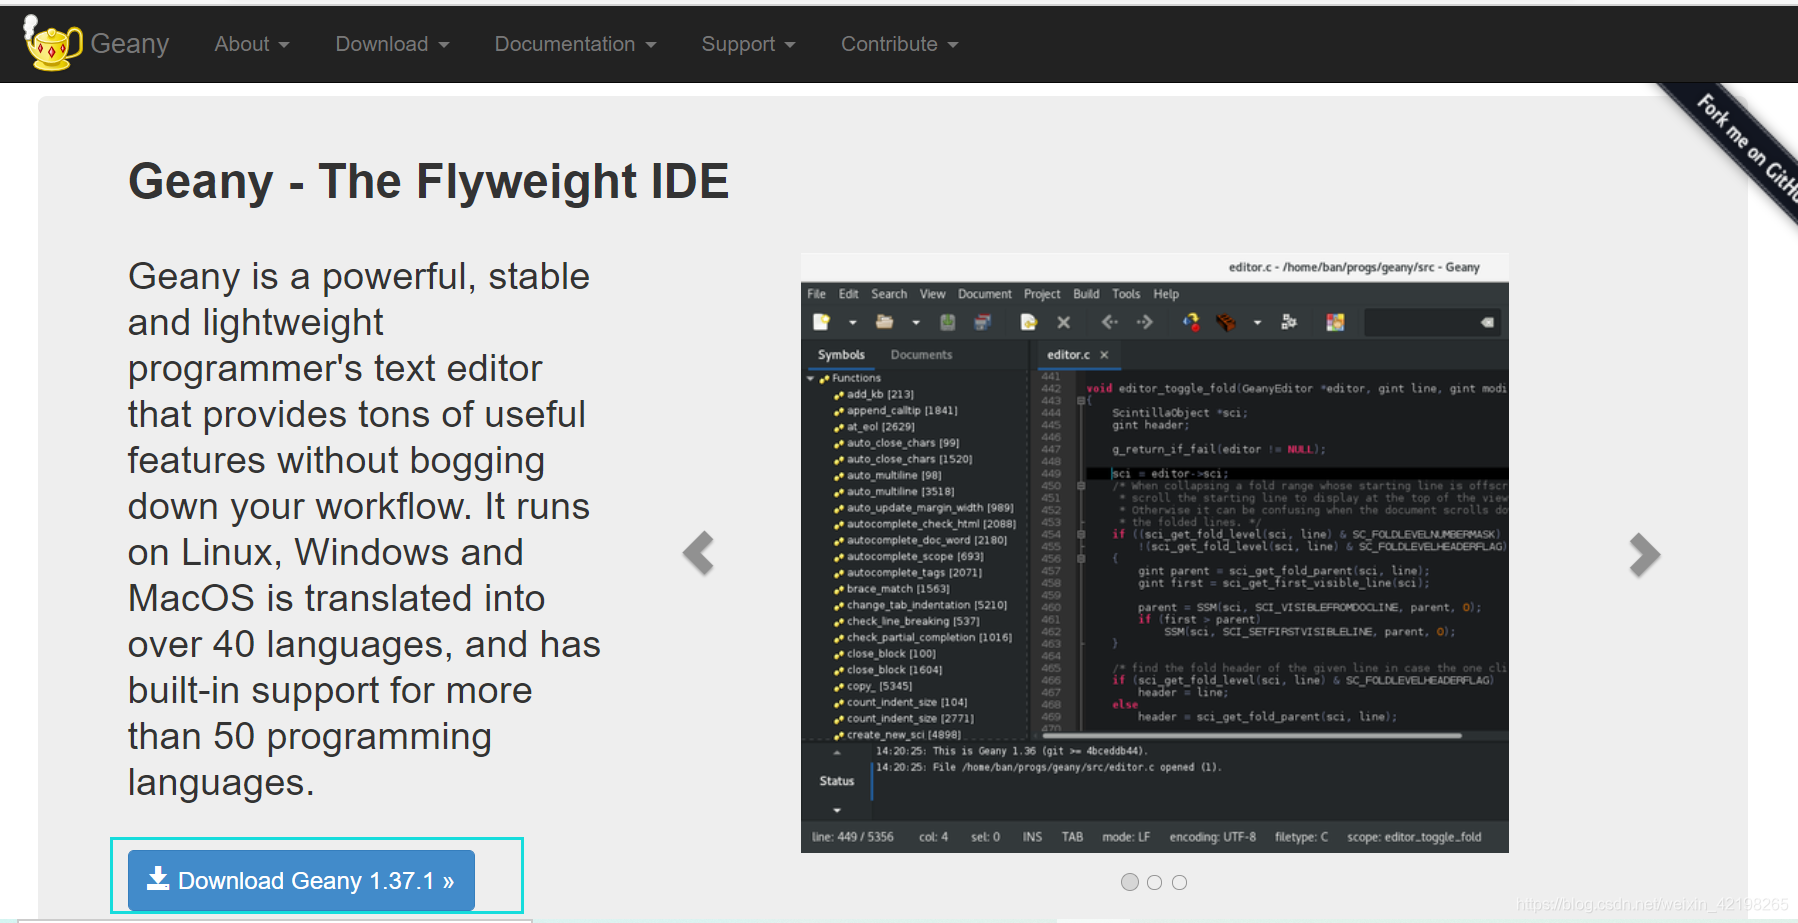Select brace_match [1563] symbol

(x=897, y=589)
